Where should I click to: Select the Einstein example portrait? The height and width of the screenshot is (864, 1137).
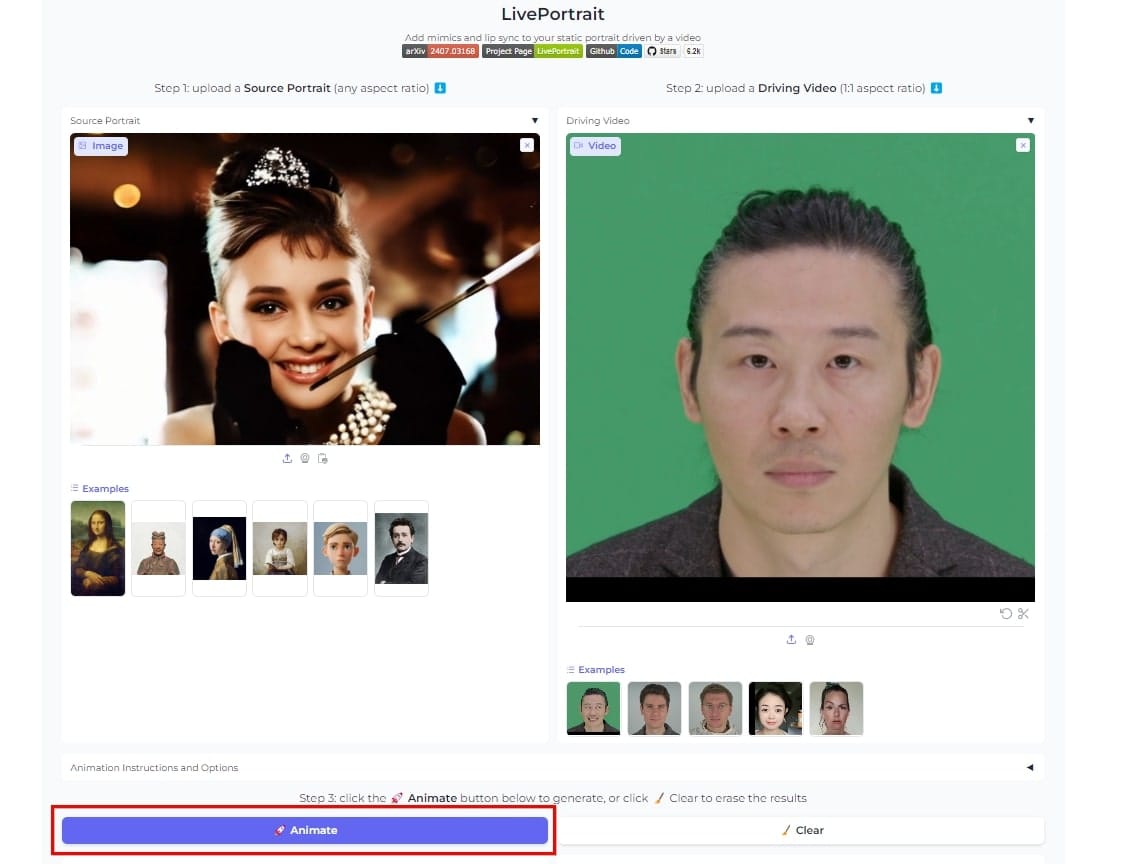tap(401, 548)
